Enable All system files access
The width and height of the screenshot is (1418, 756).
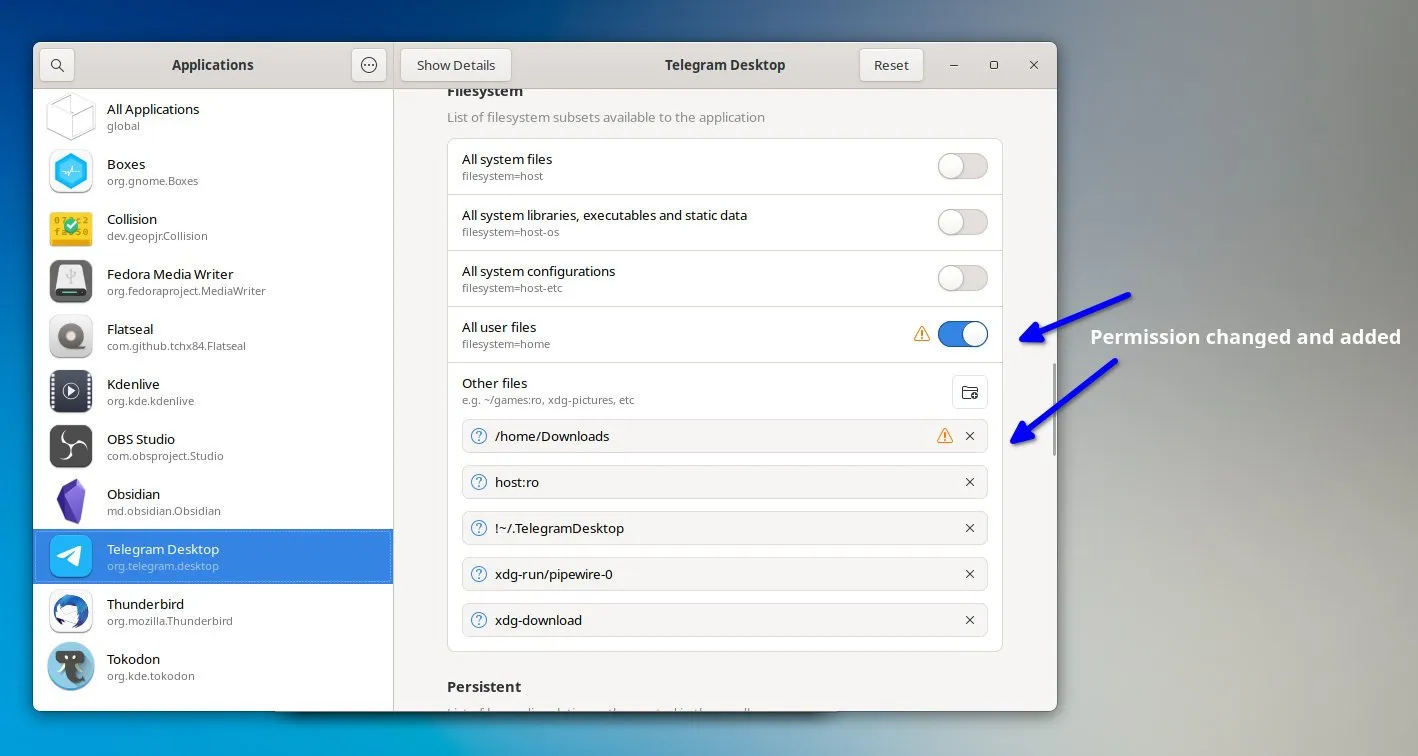click(962, 166)
